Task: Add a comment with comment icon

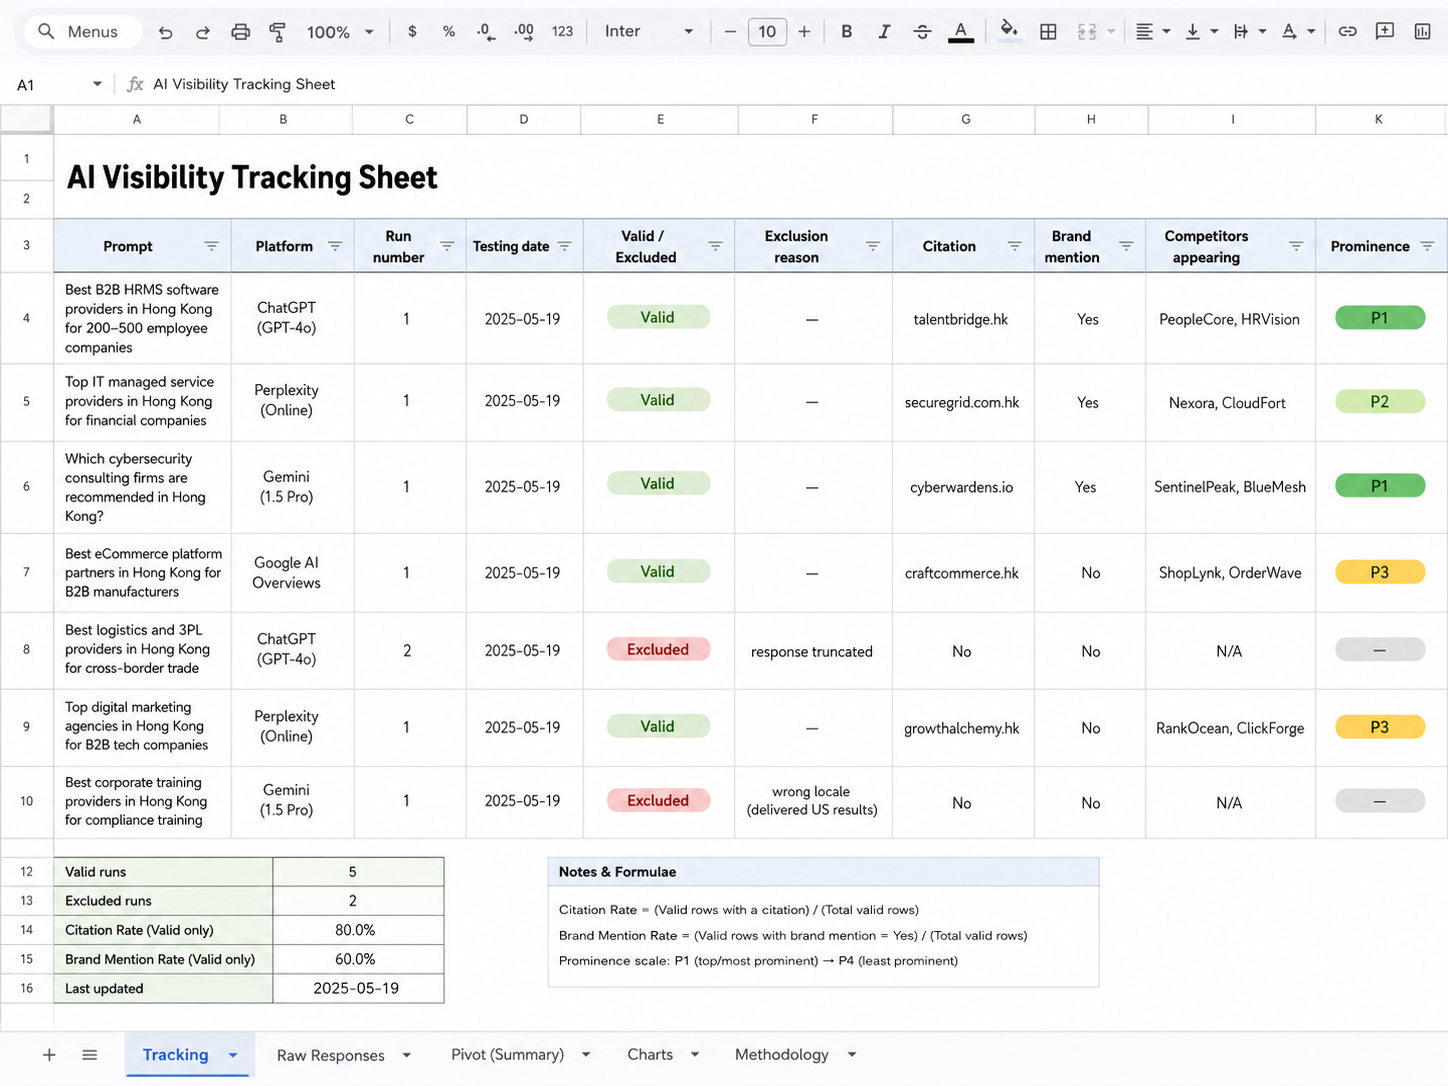Action: 1385,32
